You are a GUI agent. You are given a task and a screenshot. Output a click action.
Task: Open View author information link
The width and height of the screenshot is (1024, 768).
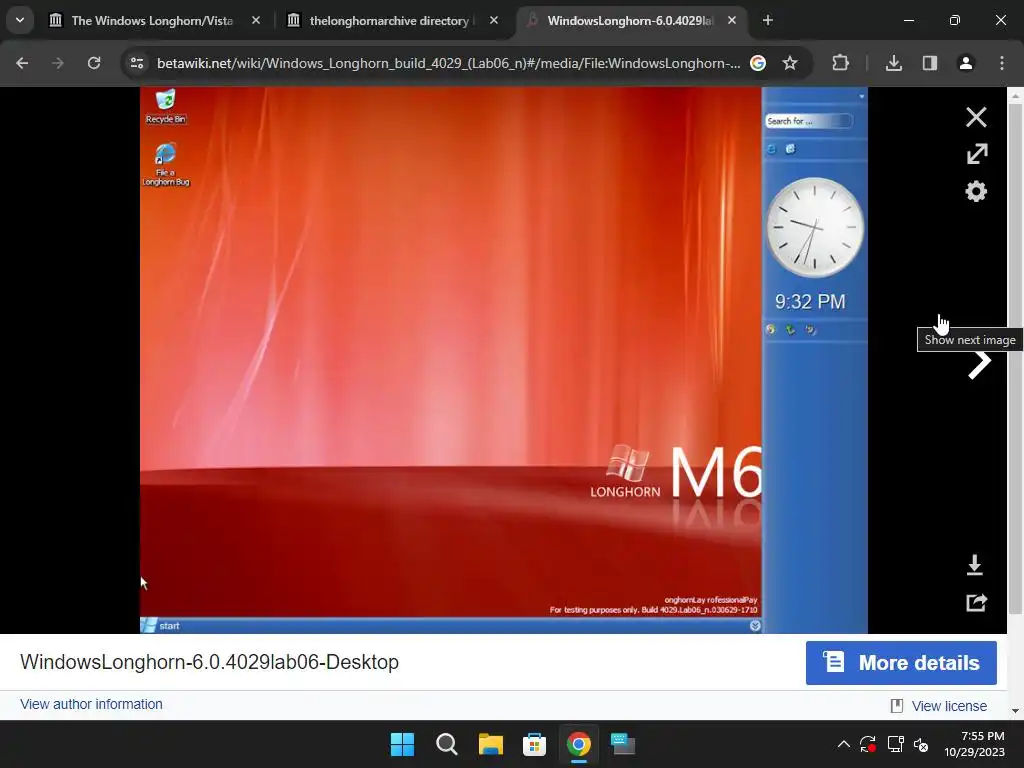tap(91, 704)
